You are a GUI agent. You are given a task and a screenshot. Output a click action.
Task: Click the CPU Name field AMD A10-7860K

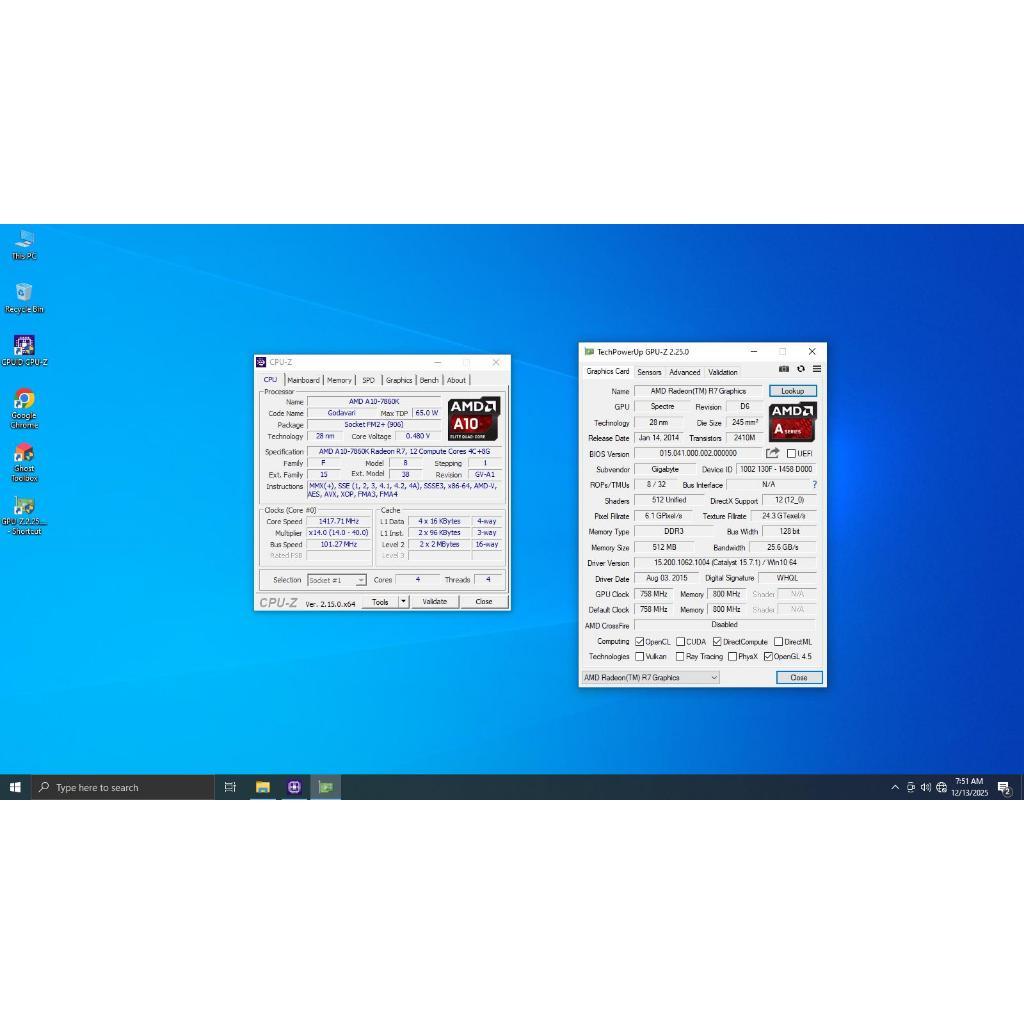(374, 402)
